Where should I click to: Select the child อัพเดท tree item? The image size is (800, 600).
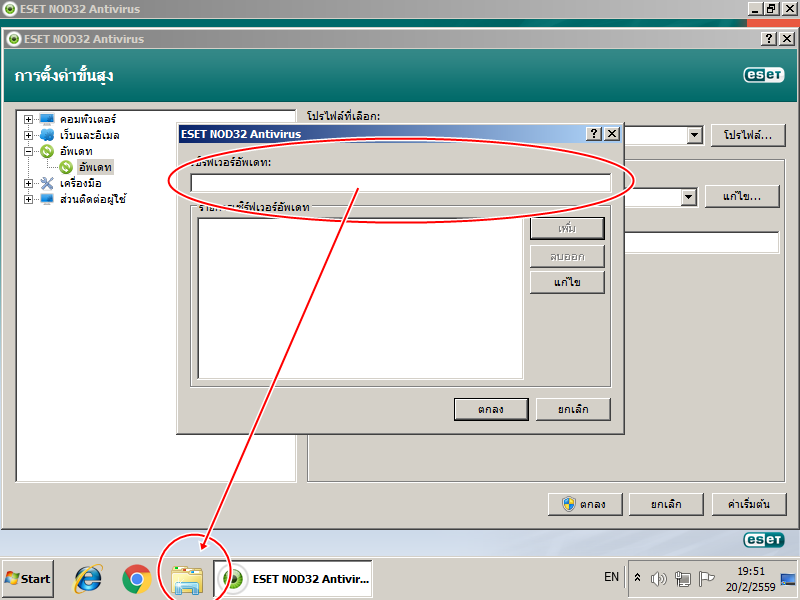[x=95, y=167]
